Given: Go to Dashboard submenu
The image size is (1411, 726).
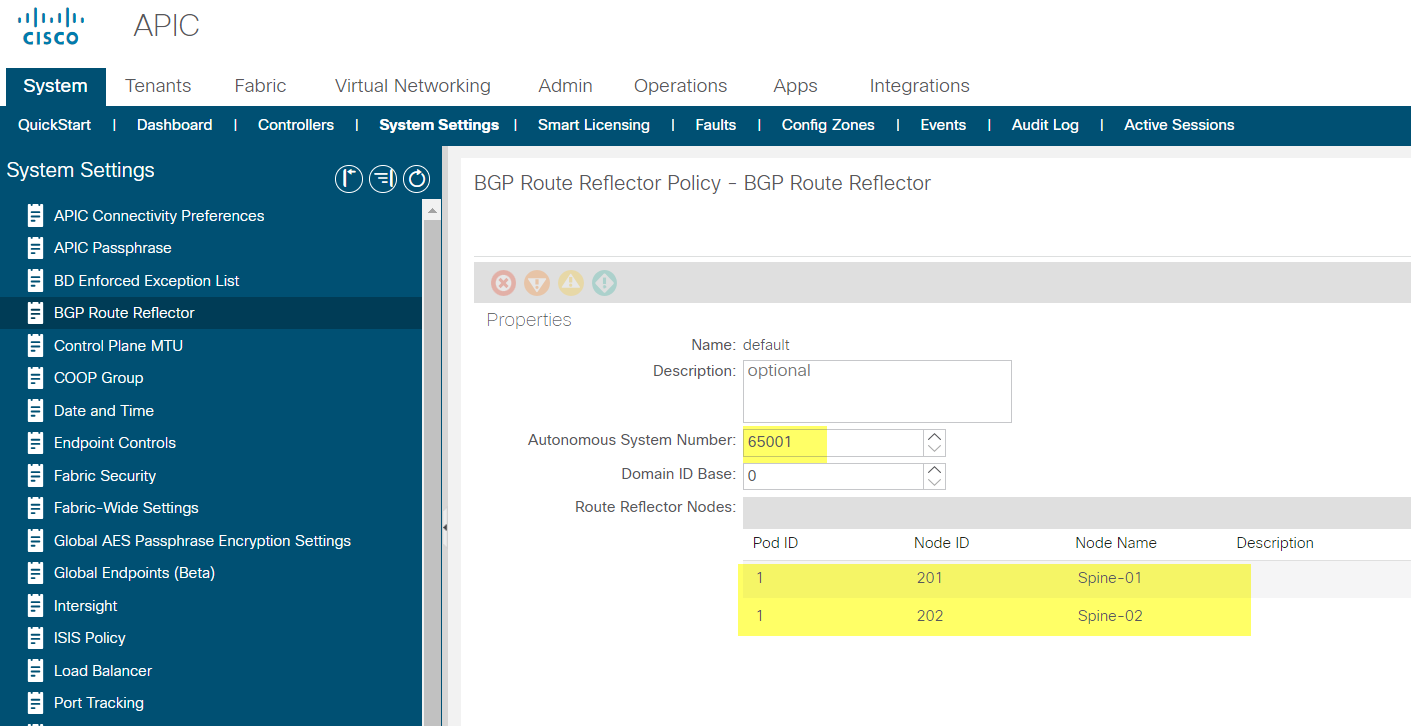Looking at the screenshot, I should tap(174, 125).
